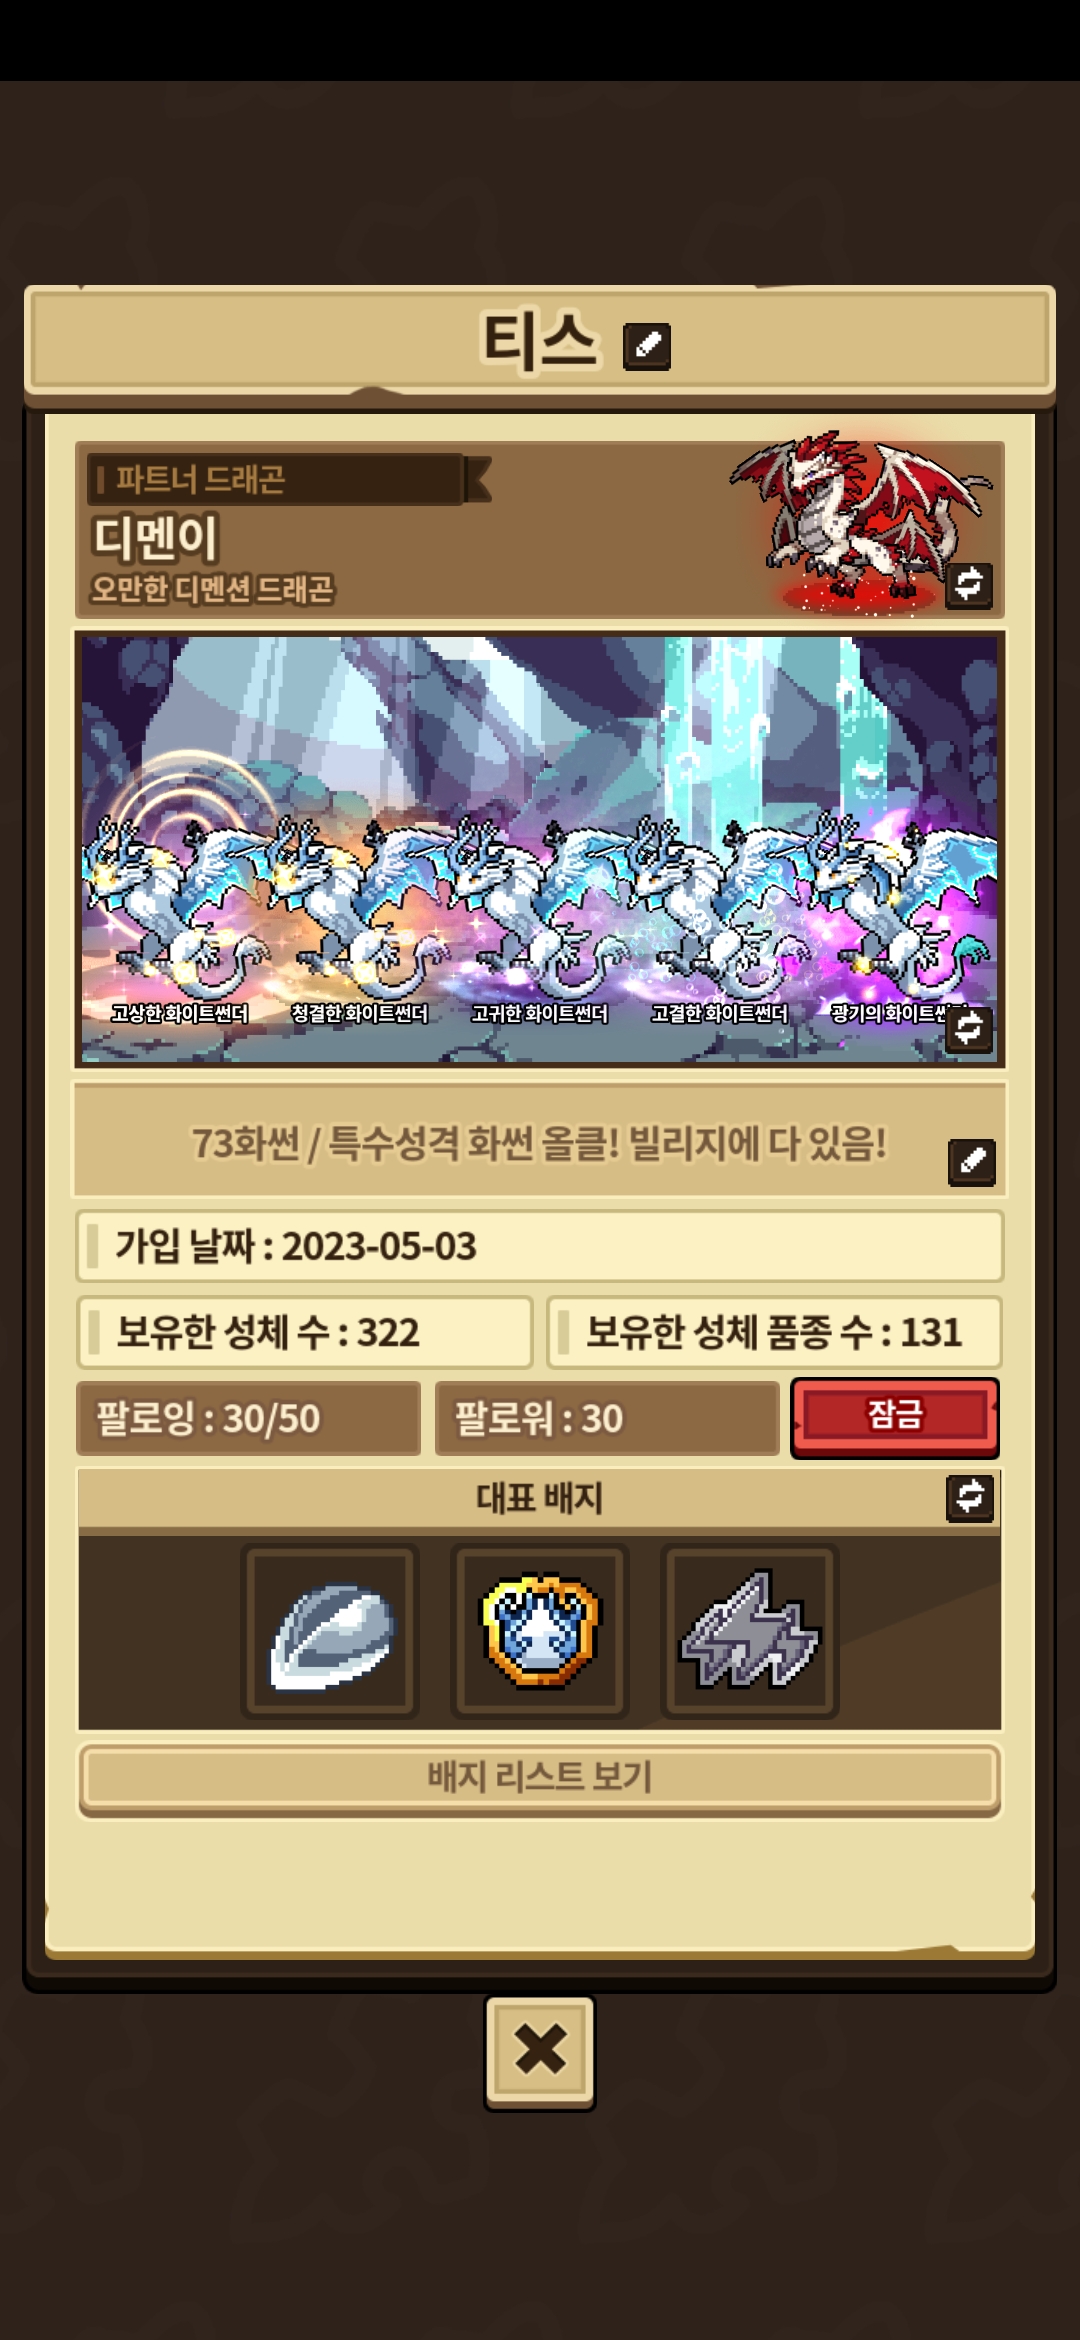
Task: Toggle the red 잠금 lock button
Action: (x=895, y=1418)
